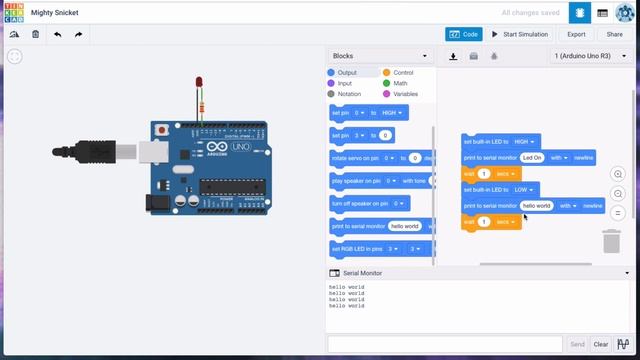Click the blocks workspace trash can
640x360 pixels.
(x=611, y=241)
